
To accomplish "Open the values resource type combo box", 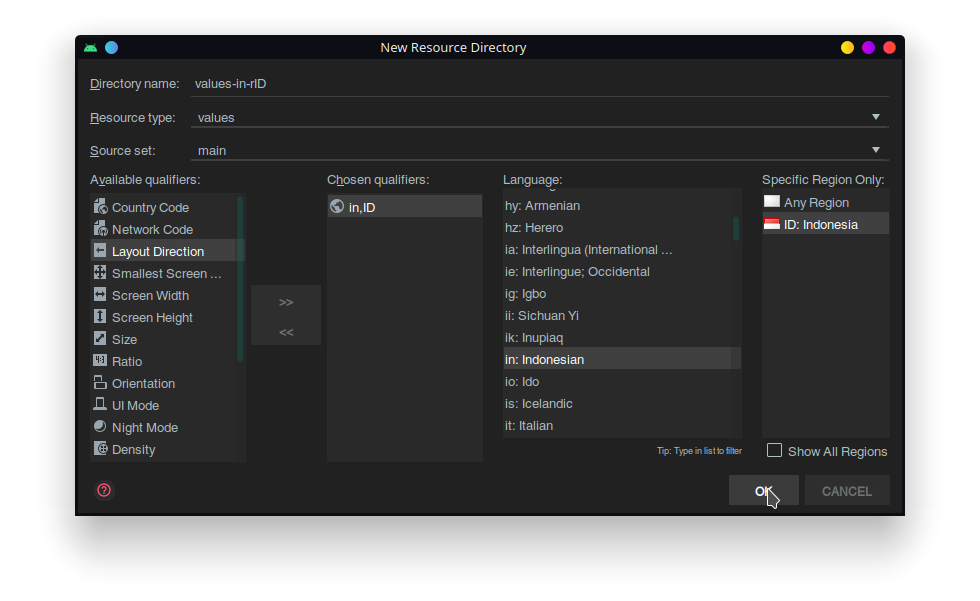I will [539, 117].
